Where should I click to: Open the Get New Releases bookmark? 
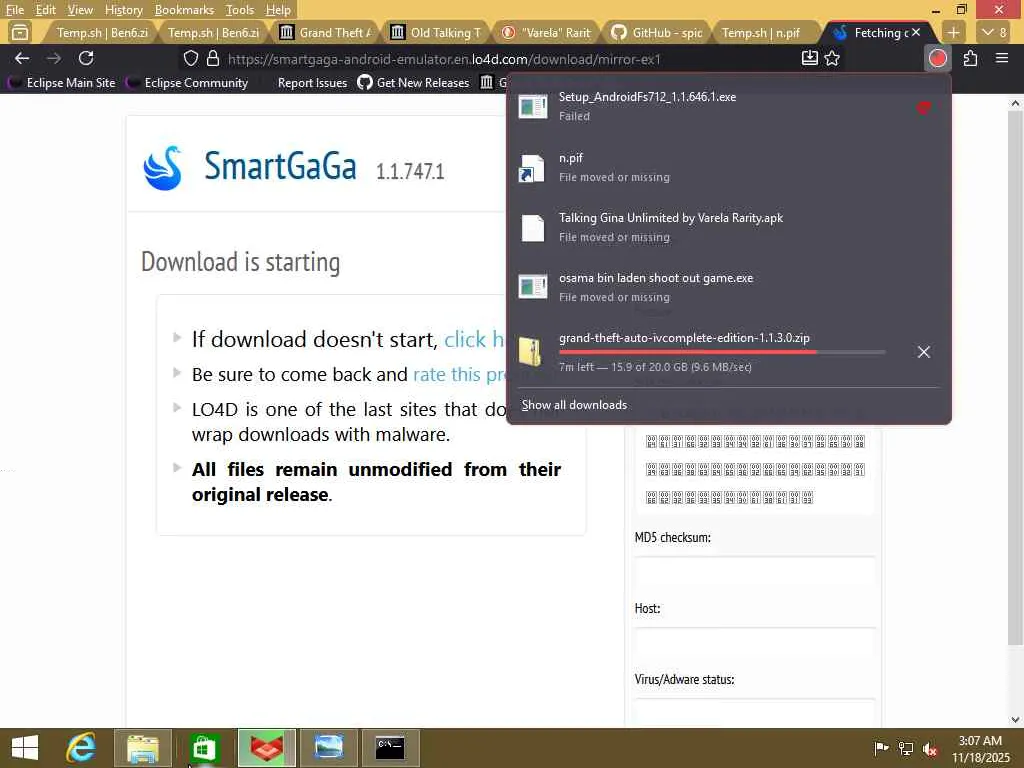click(413, 82)
